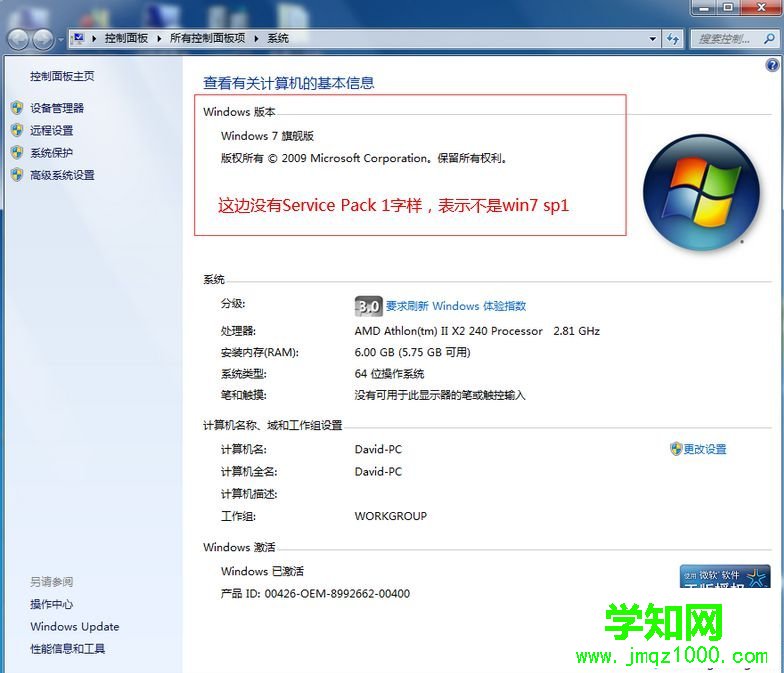This screenshot has width=784, height=673.
Task: Expand chevron after 控制面板 breadcrumb
Action: (159, 38)
